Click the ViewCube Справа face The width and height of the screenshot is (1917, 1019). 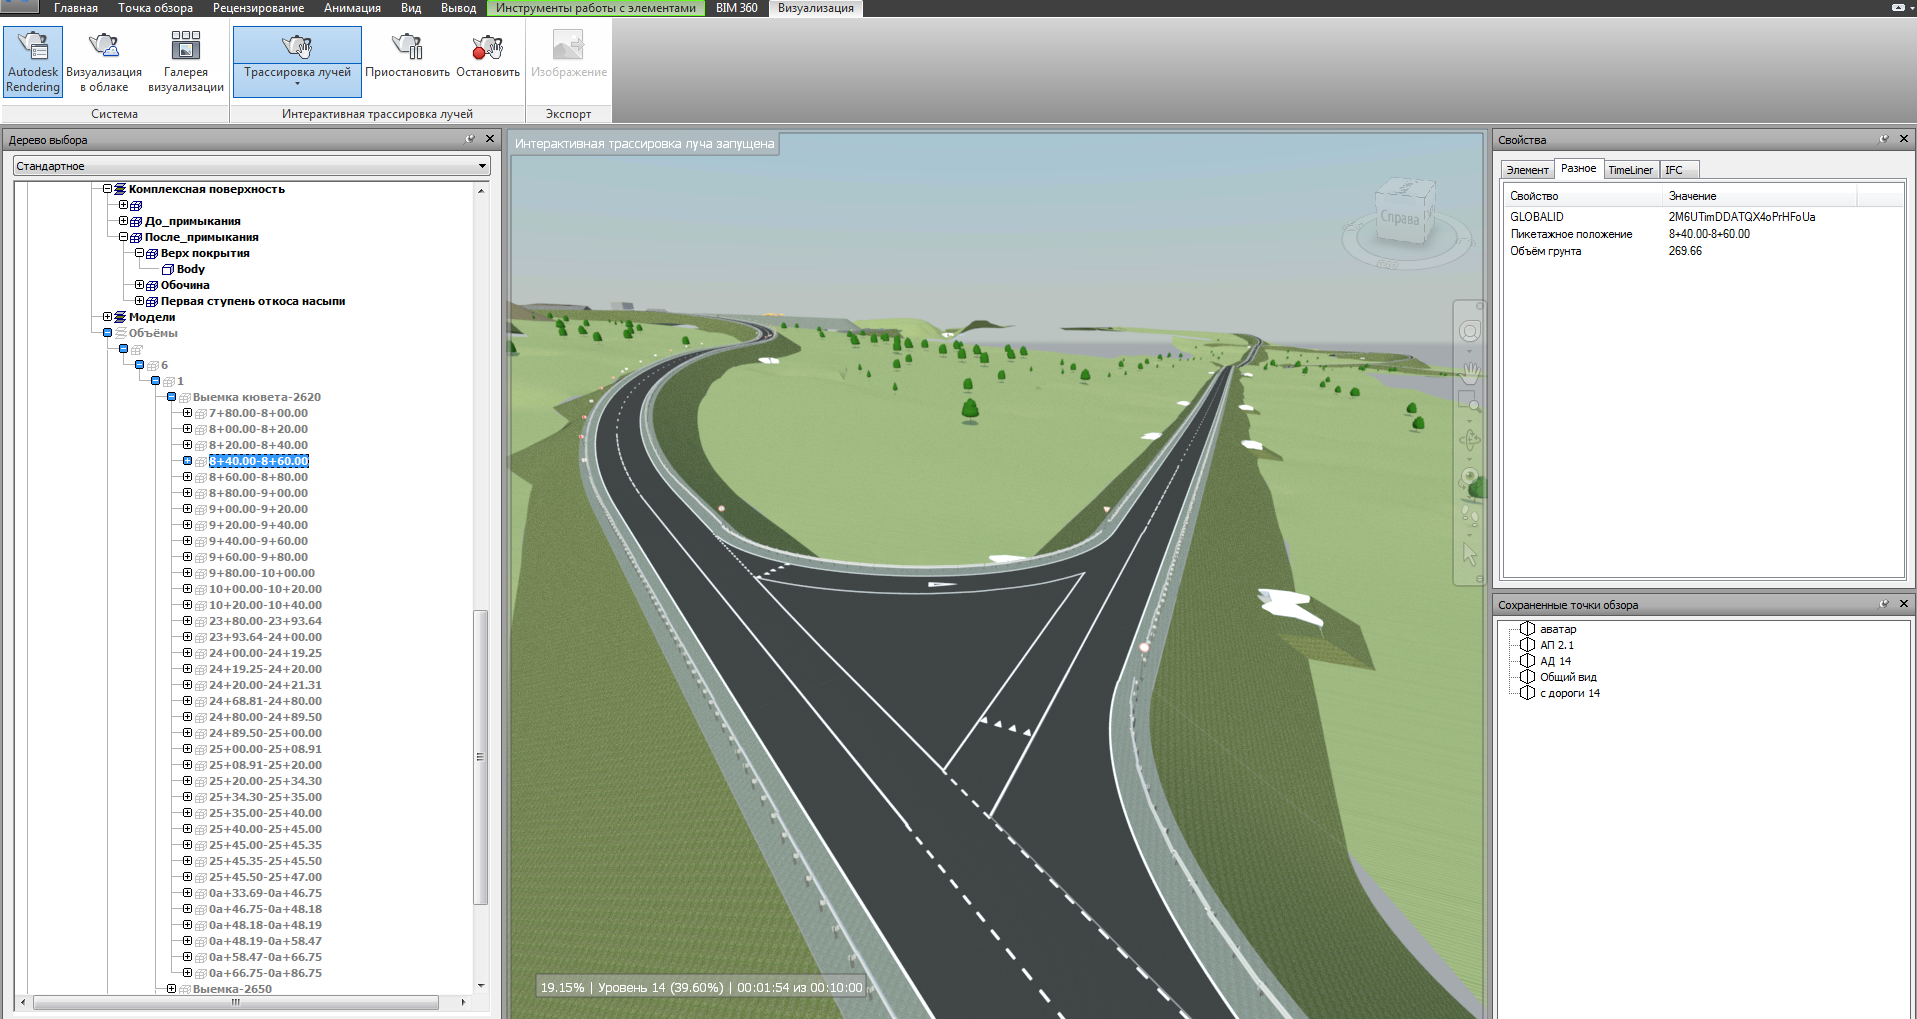click(1400, 218)
